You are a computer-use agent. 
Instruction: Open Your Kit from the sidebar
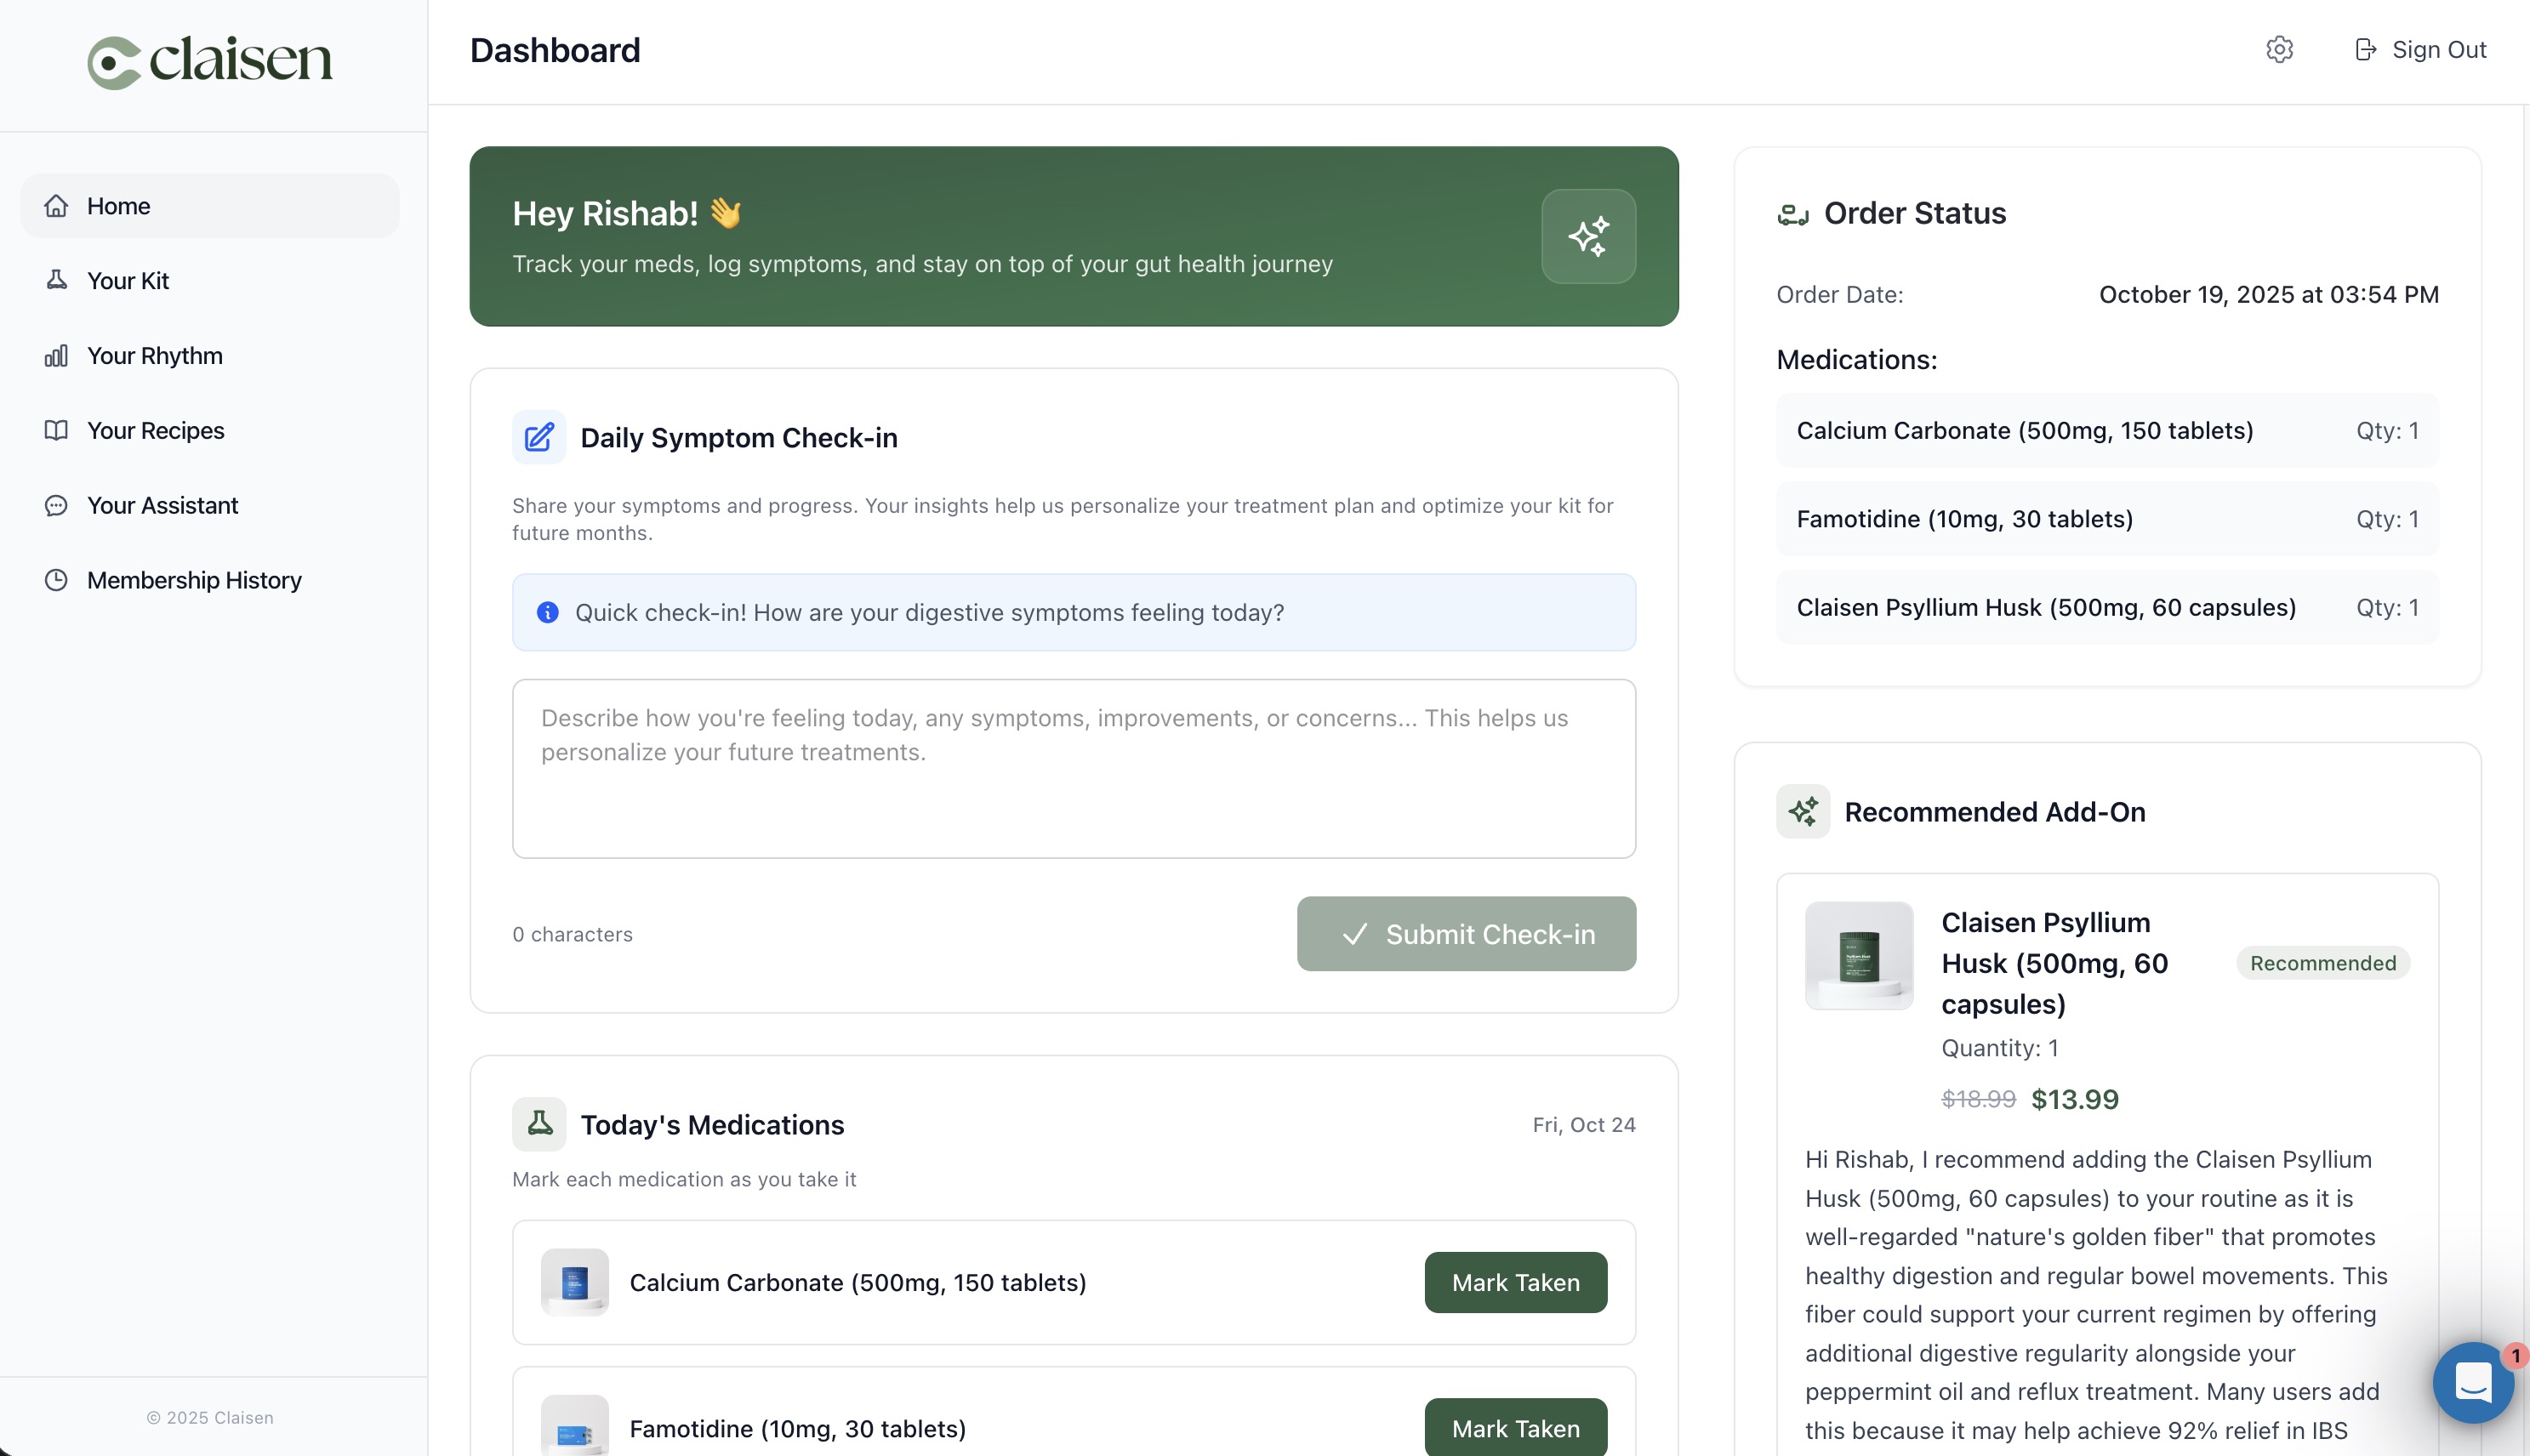coord(127,281)
